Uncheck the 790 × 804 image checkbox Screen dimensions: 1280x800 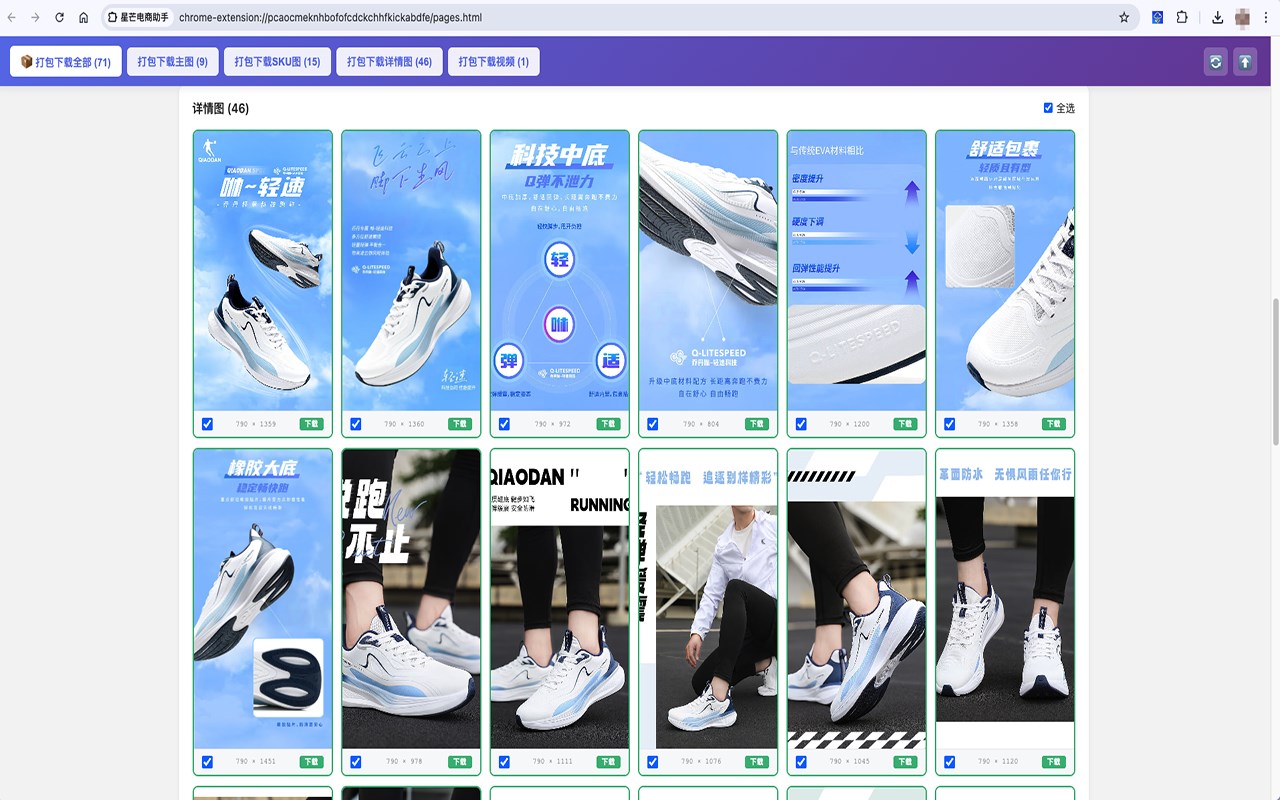click(x=652, y=424)
